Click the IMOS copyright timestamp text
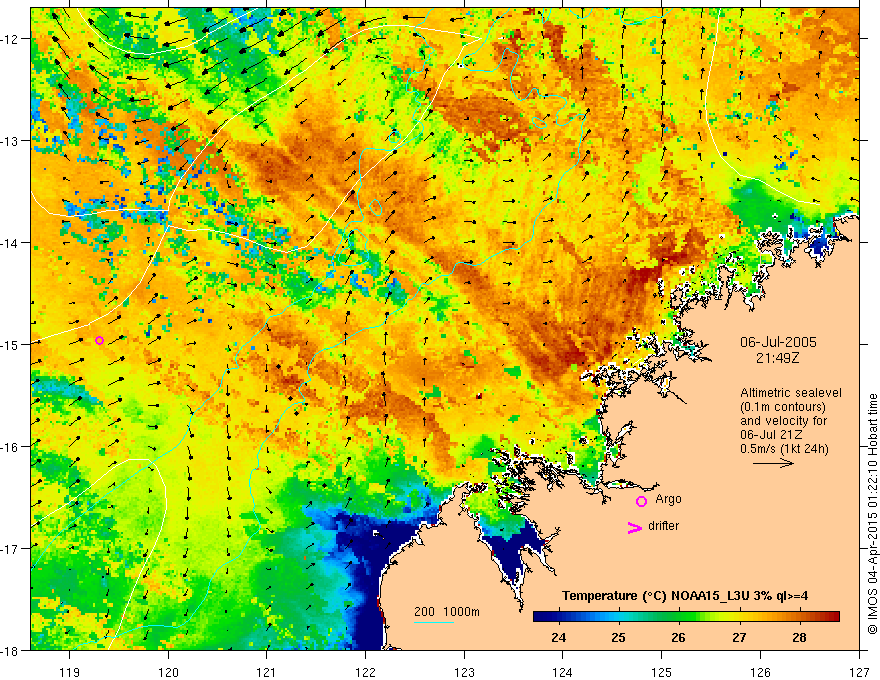The height and width of the screenshot is (680, 880). [x=872, y=515]
